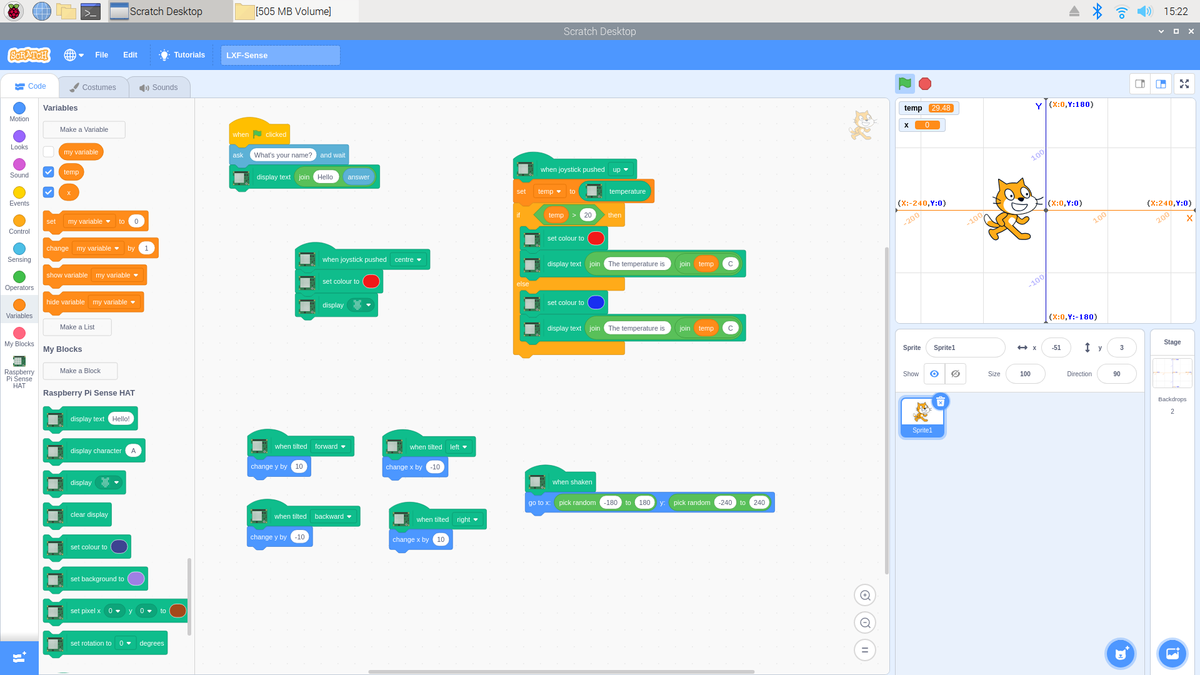Open the joystick direction dropdown showing up
The image size is (1200, 675).
(621, 168)
